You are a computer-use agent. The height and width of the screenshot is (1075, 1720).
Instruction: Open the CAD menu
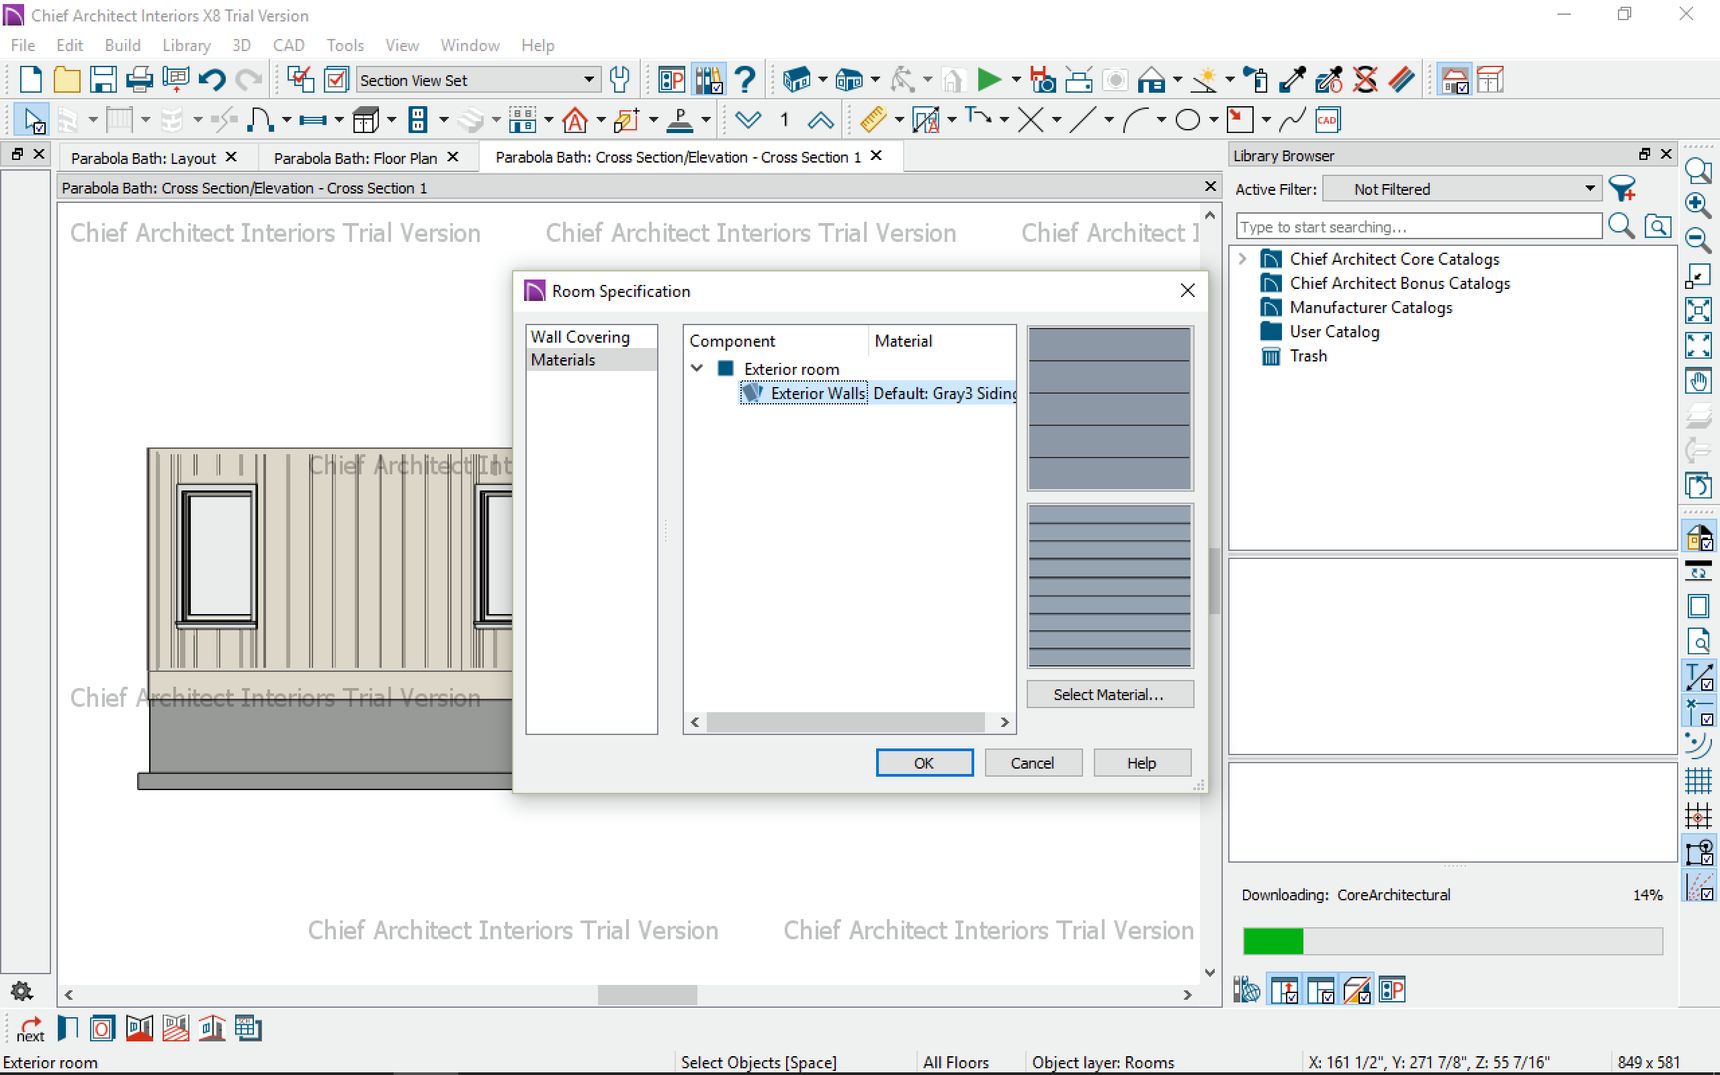point(289,45)
